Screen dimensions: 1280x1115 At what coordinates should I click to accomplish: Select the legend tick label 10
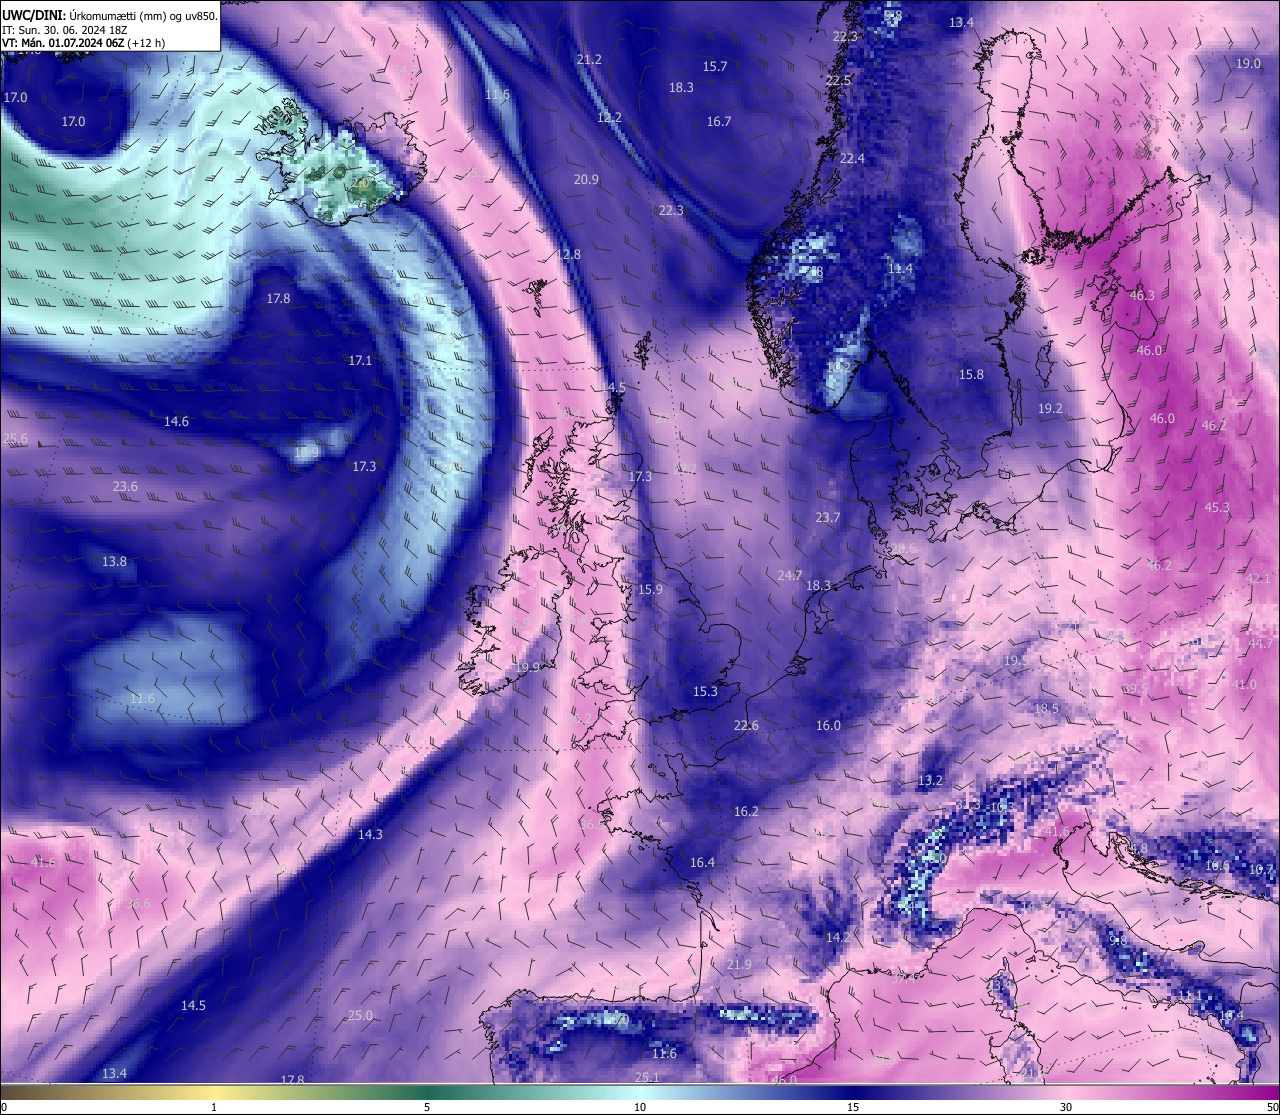click(x=640, y=1107)
